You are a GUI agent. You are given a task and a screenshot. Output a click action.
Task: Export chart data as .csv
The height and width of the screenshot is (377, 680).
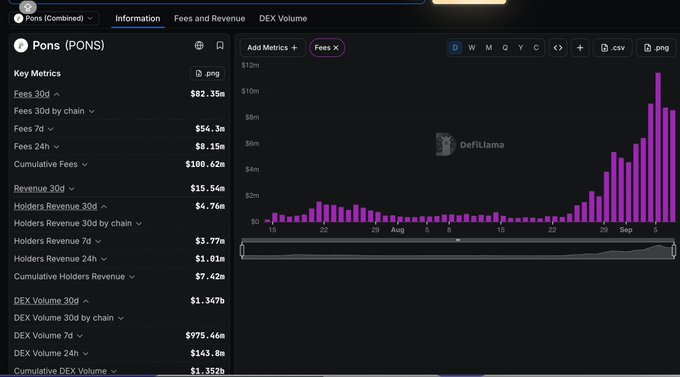(x=612, y=48)
